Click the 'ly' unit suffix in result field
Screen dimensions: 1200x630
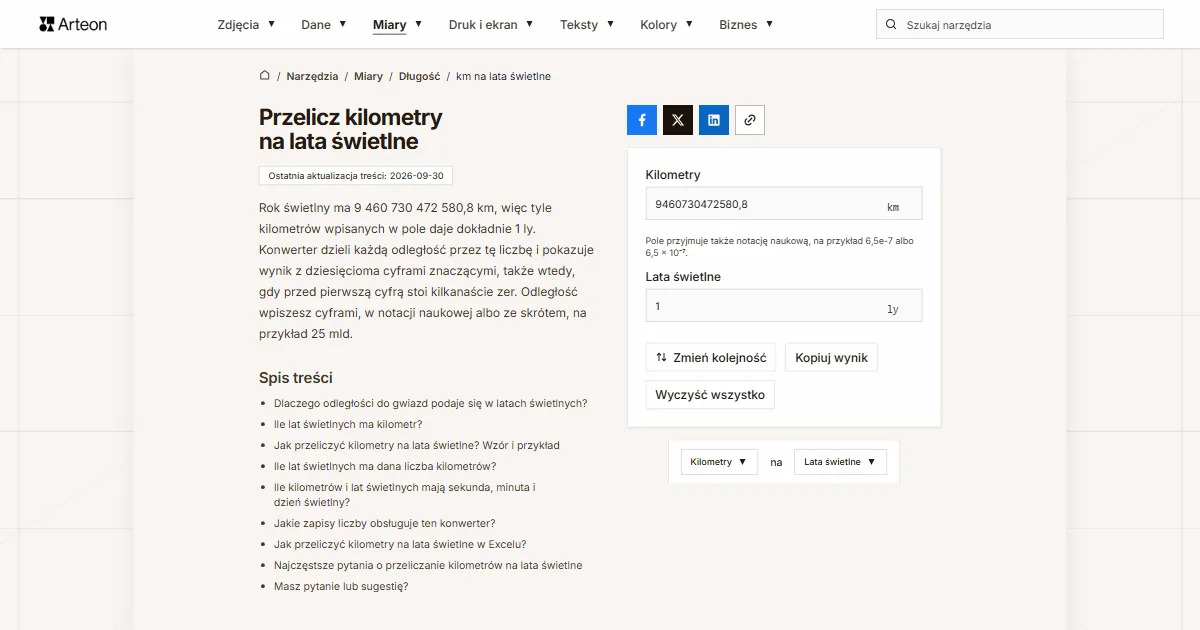[x=893, y=310]
